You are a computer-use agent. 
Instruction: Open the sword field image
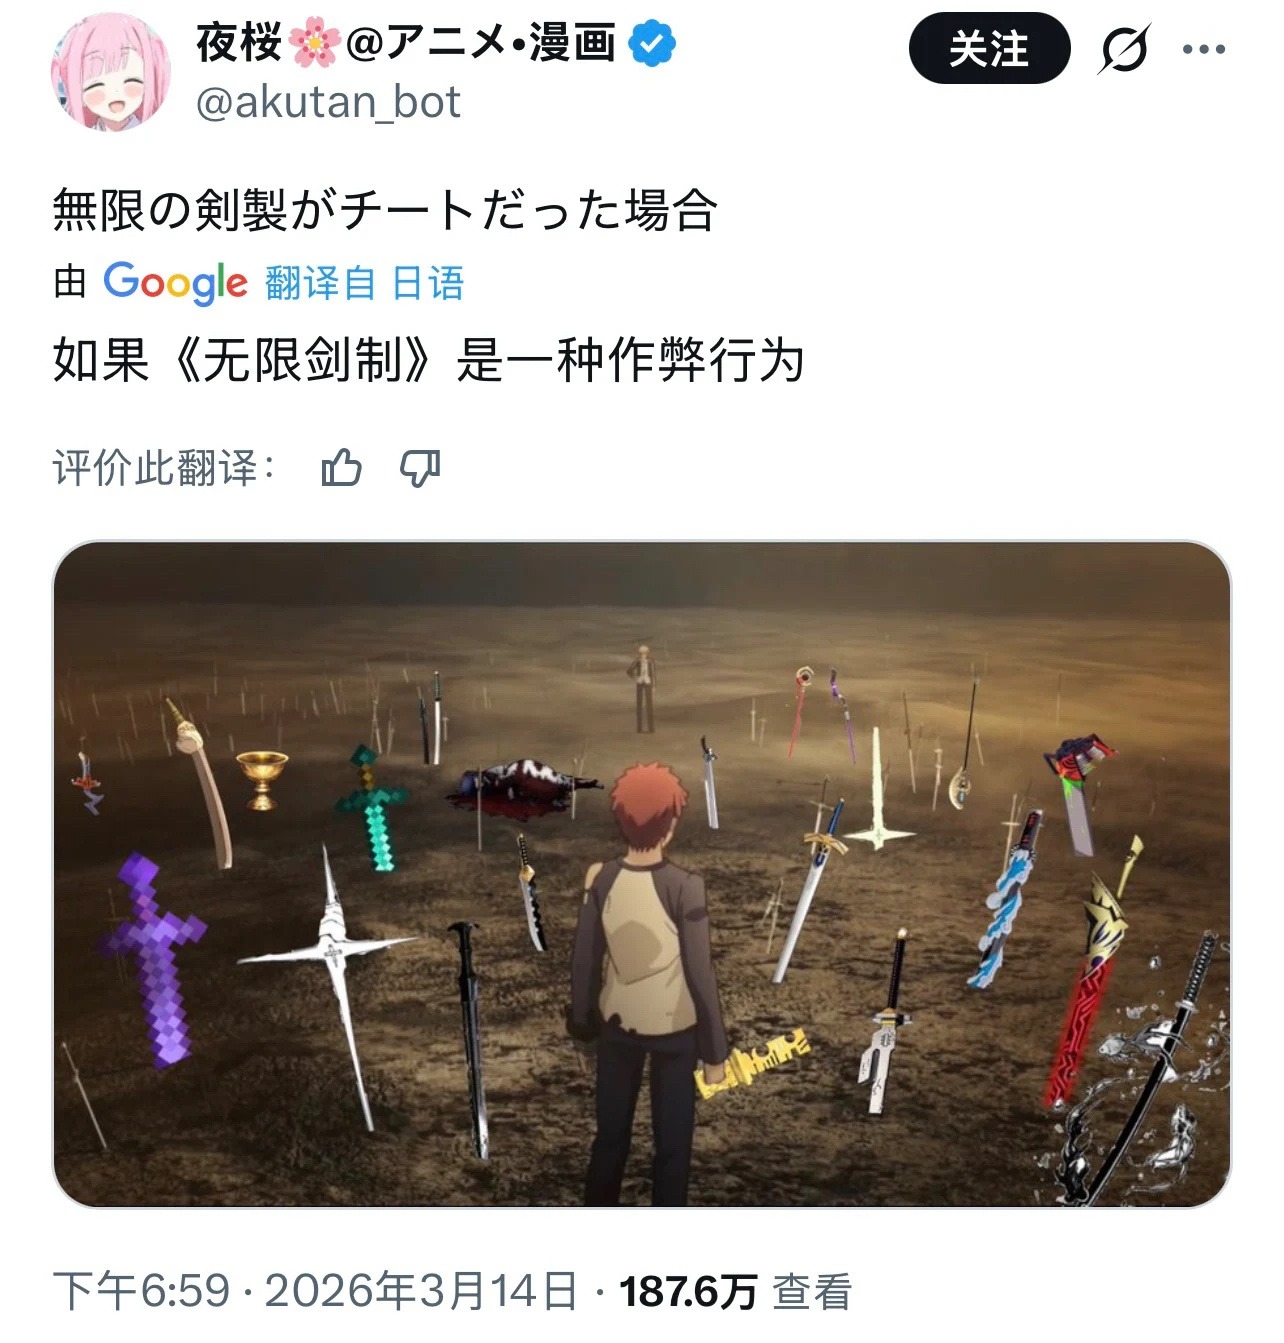pos(642,874)
